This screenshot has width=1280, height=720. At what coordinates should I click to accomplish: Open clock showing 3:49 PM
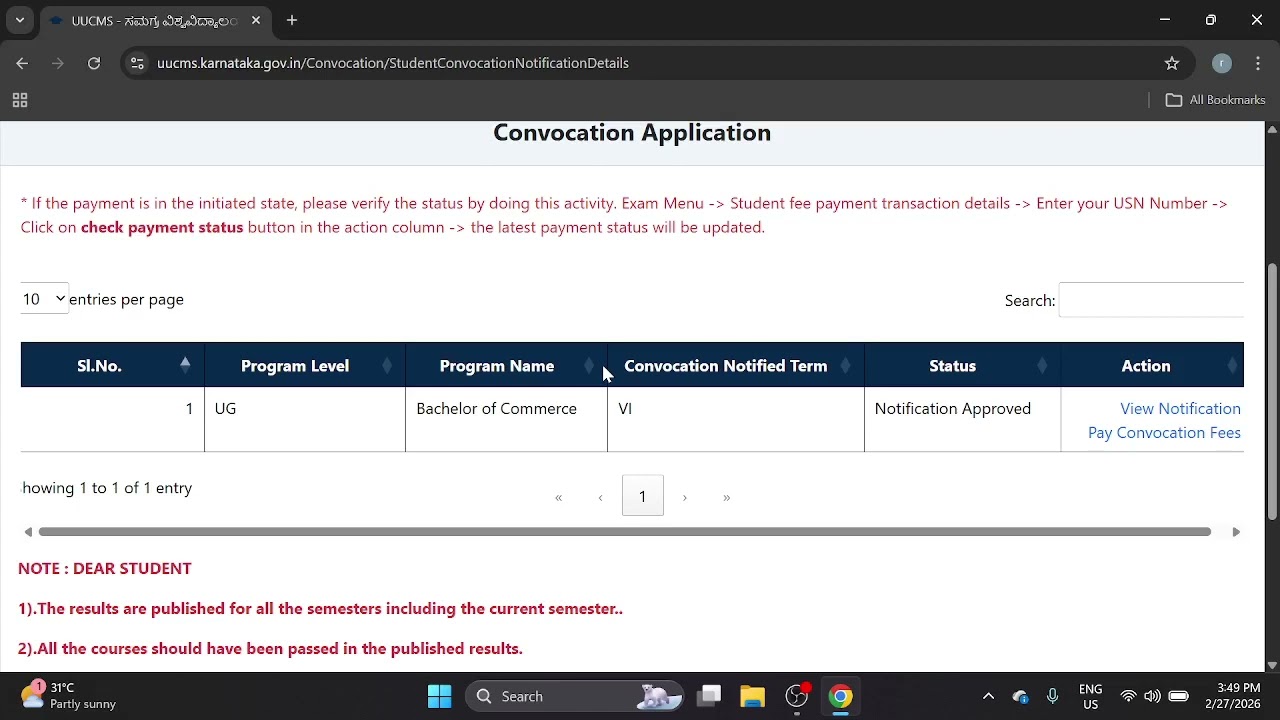1232,696
